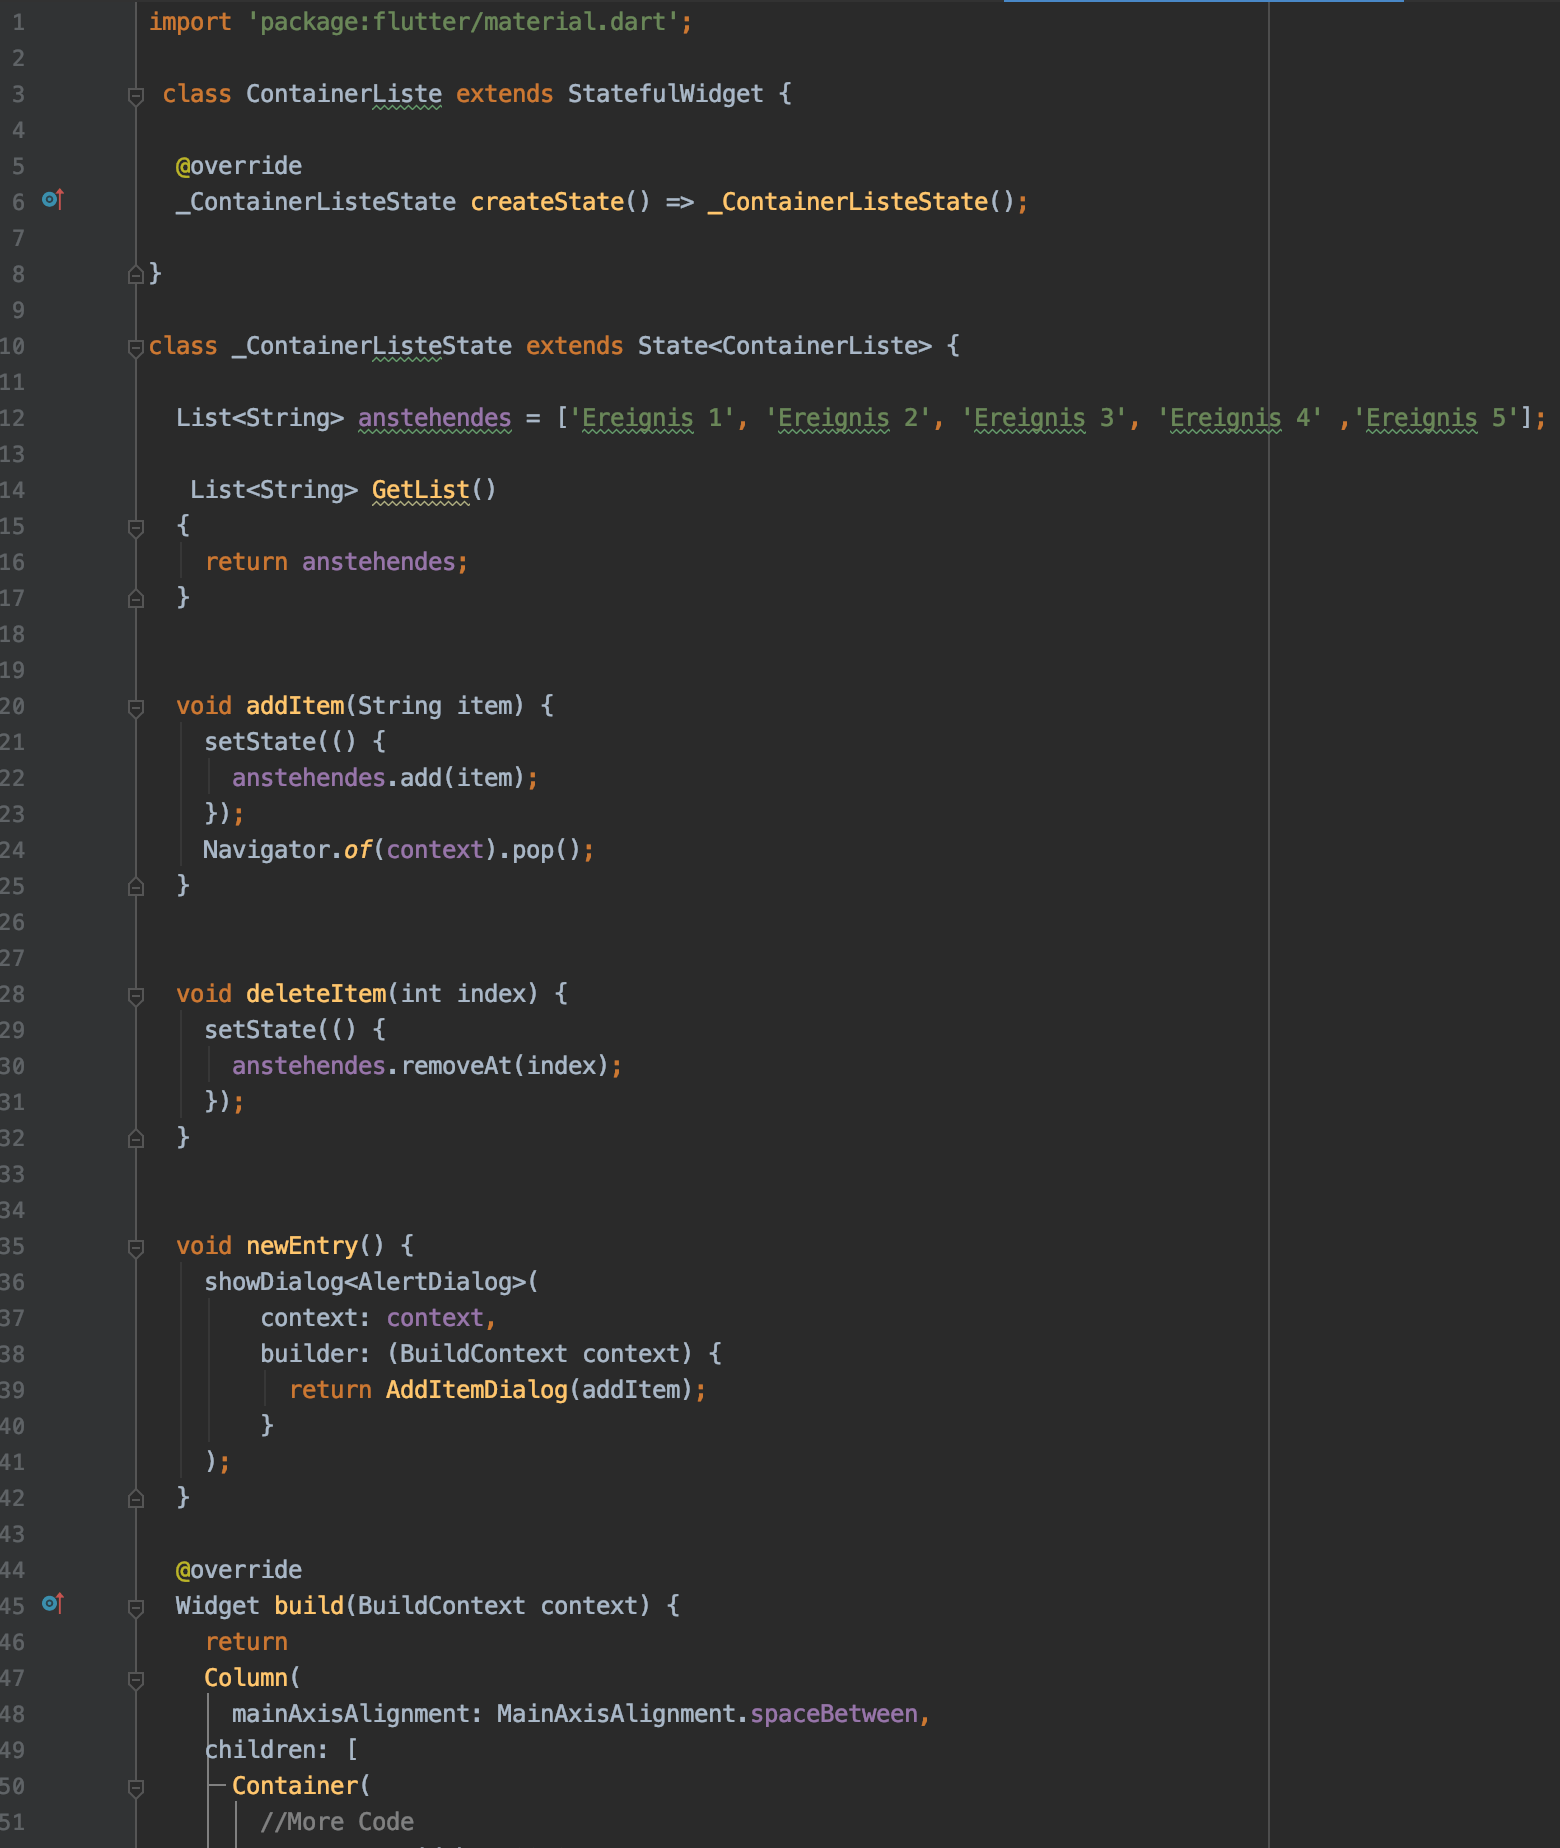This screenshot has height=1848, width=1560.
Task: Click the 'return anstehendes' statement
Action: pos(336,562)
